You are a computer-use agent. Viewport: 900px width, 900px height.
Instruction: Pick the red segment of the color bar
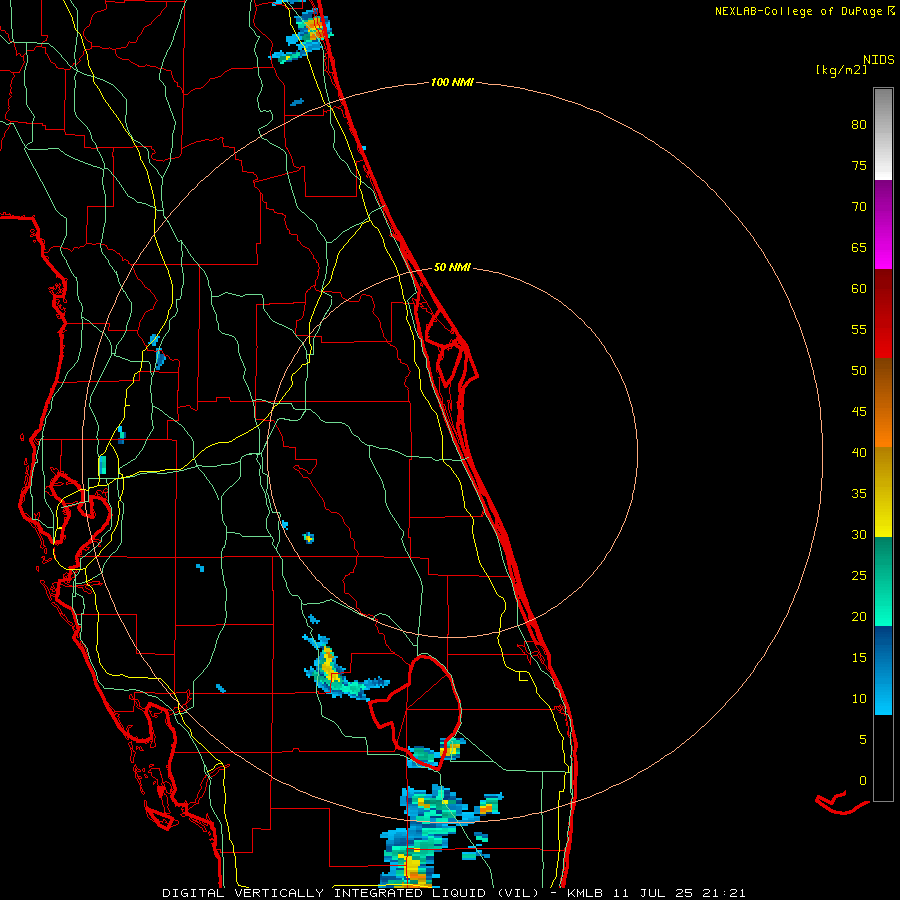[883, 314]
